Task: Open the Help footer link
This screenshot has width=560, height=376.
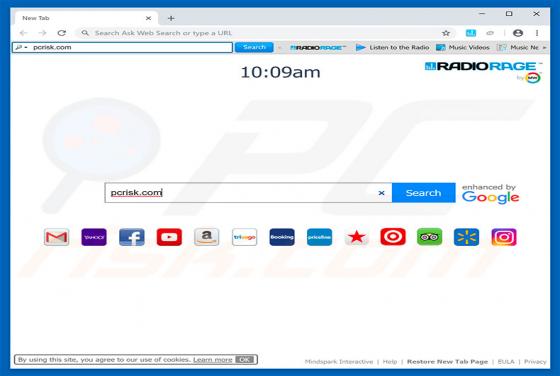Action: click(390, 362)
